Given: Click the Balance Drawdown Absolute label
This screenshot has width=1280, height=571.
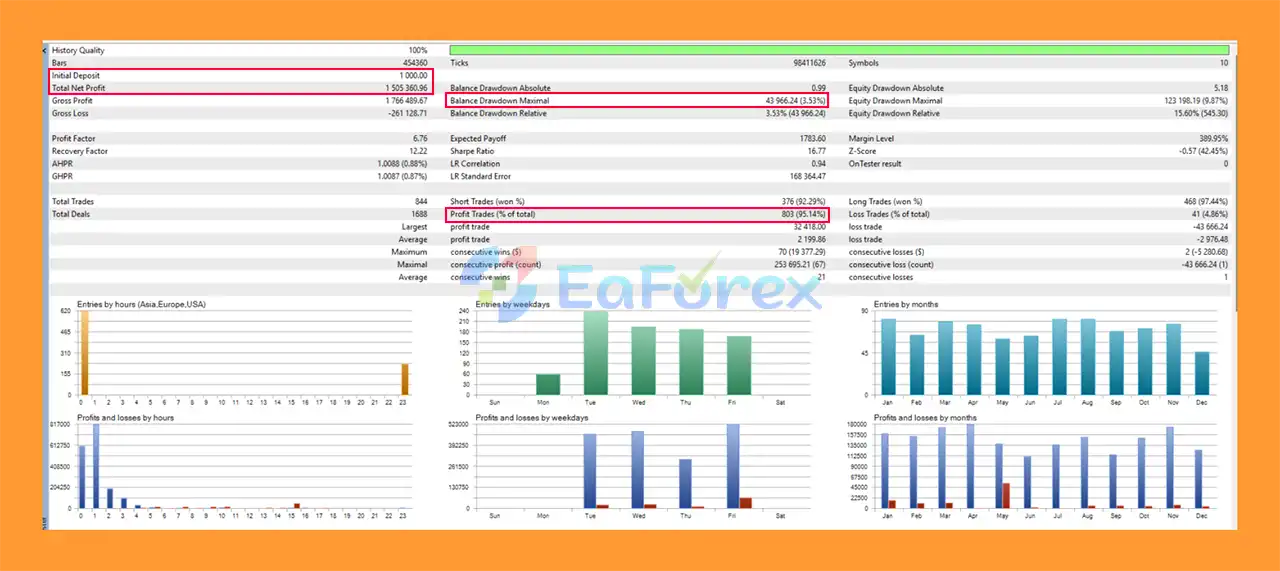Looking at the screenshot, I should pos(500,88).
